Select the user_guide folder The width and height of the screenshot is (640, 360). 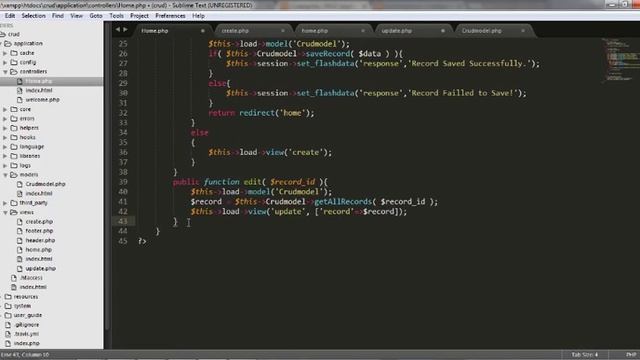[x=28, y=316]
